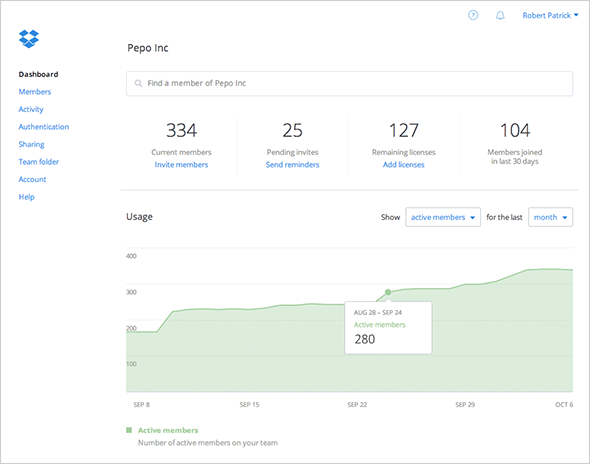
Task: Click the 334 current members count
Action: tap(181, 131)
